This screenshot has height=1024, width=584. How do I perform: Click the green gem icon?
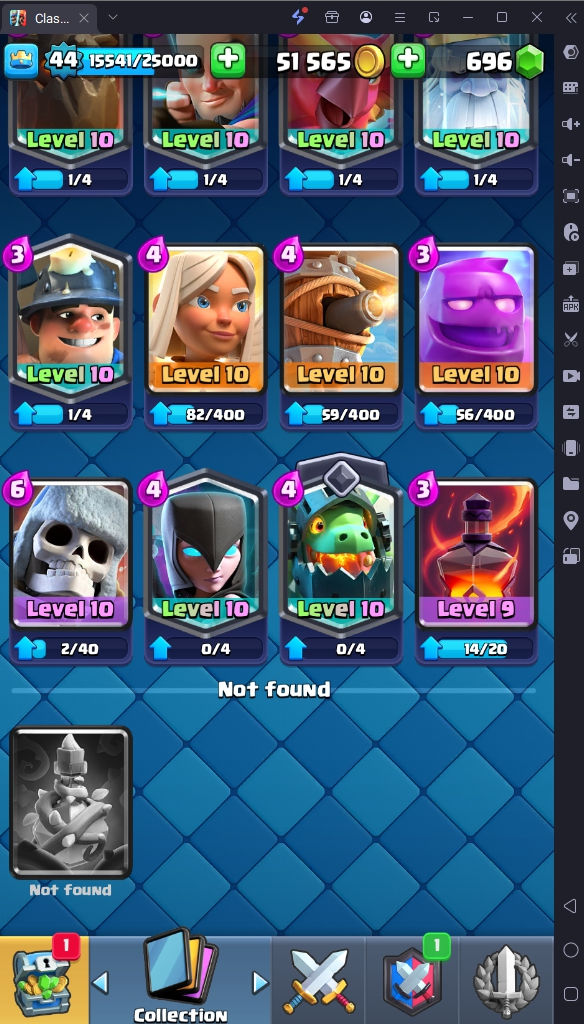(x=530, y=62)
